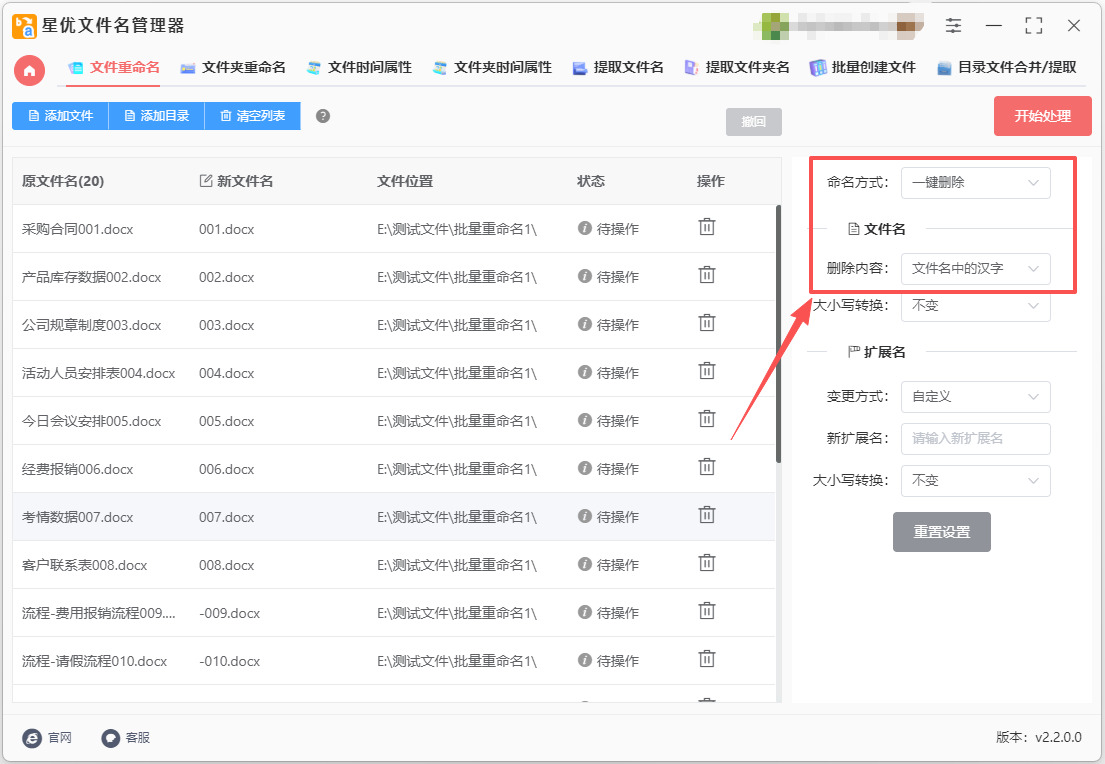Click trash icon for 公司规章制度003.docx
The height and width of the screenshot is (764, 1105).
coord(707,323)
